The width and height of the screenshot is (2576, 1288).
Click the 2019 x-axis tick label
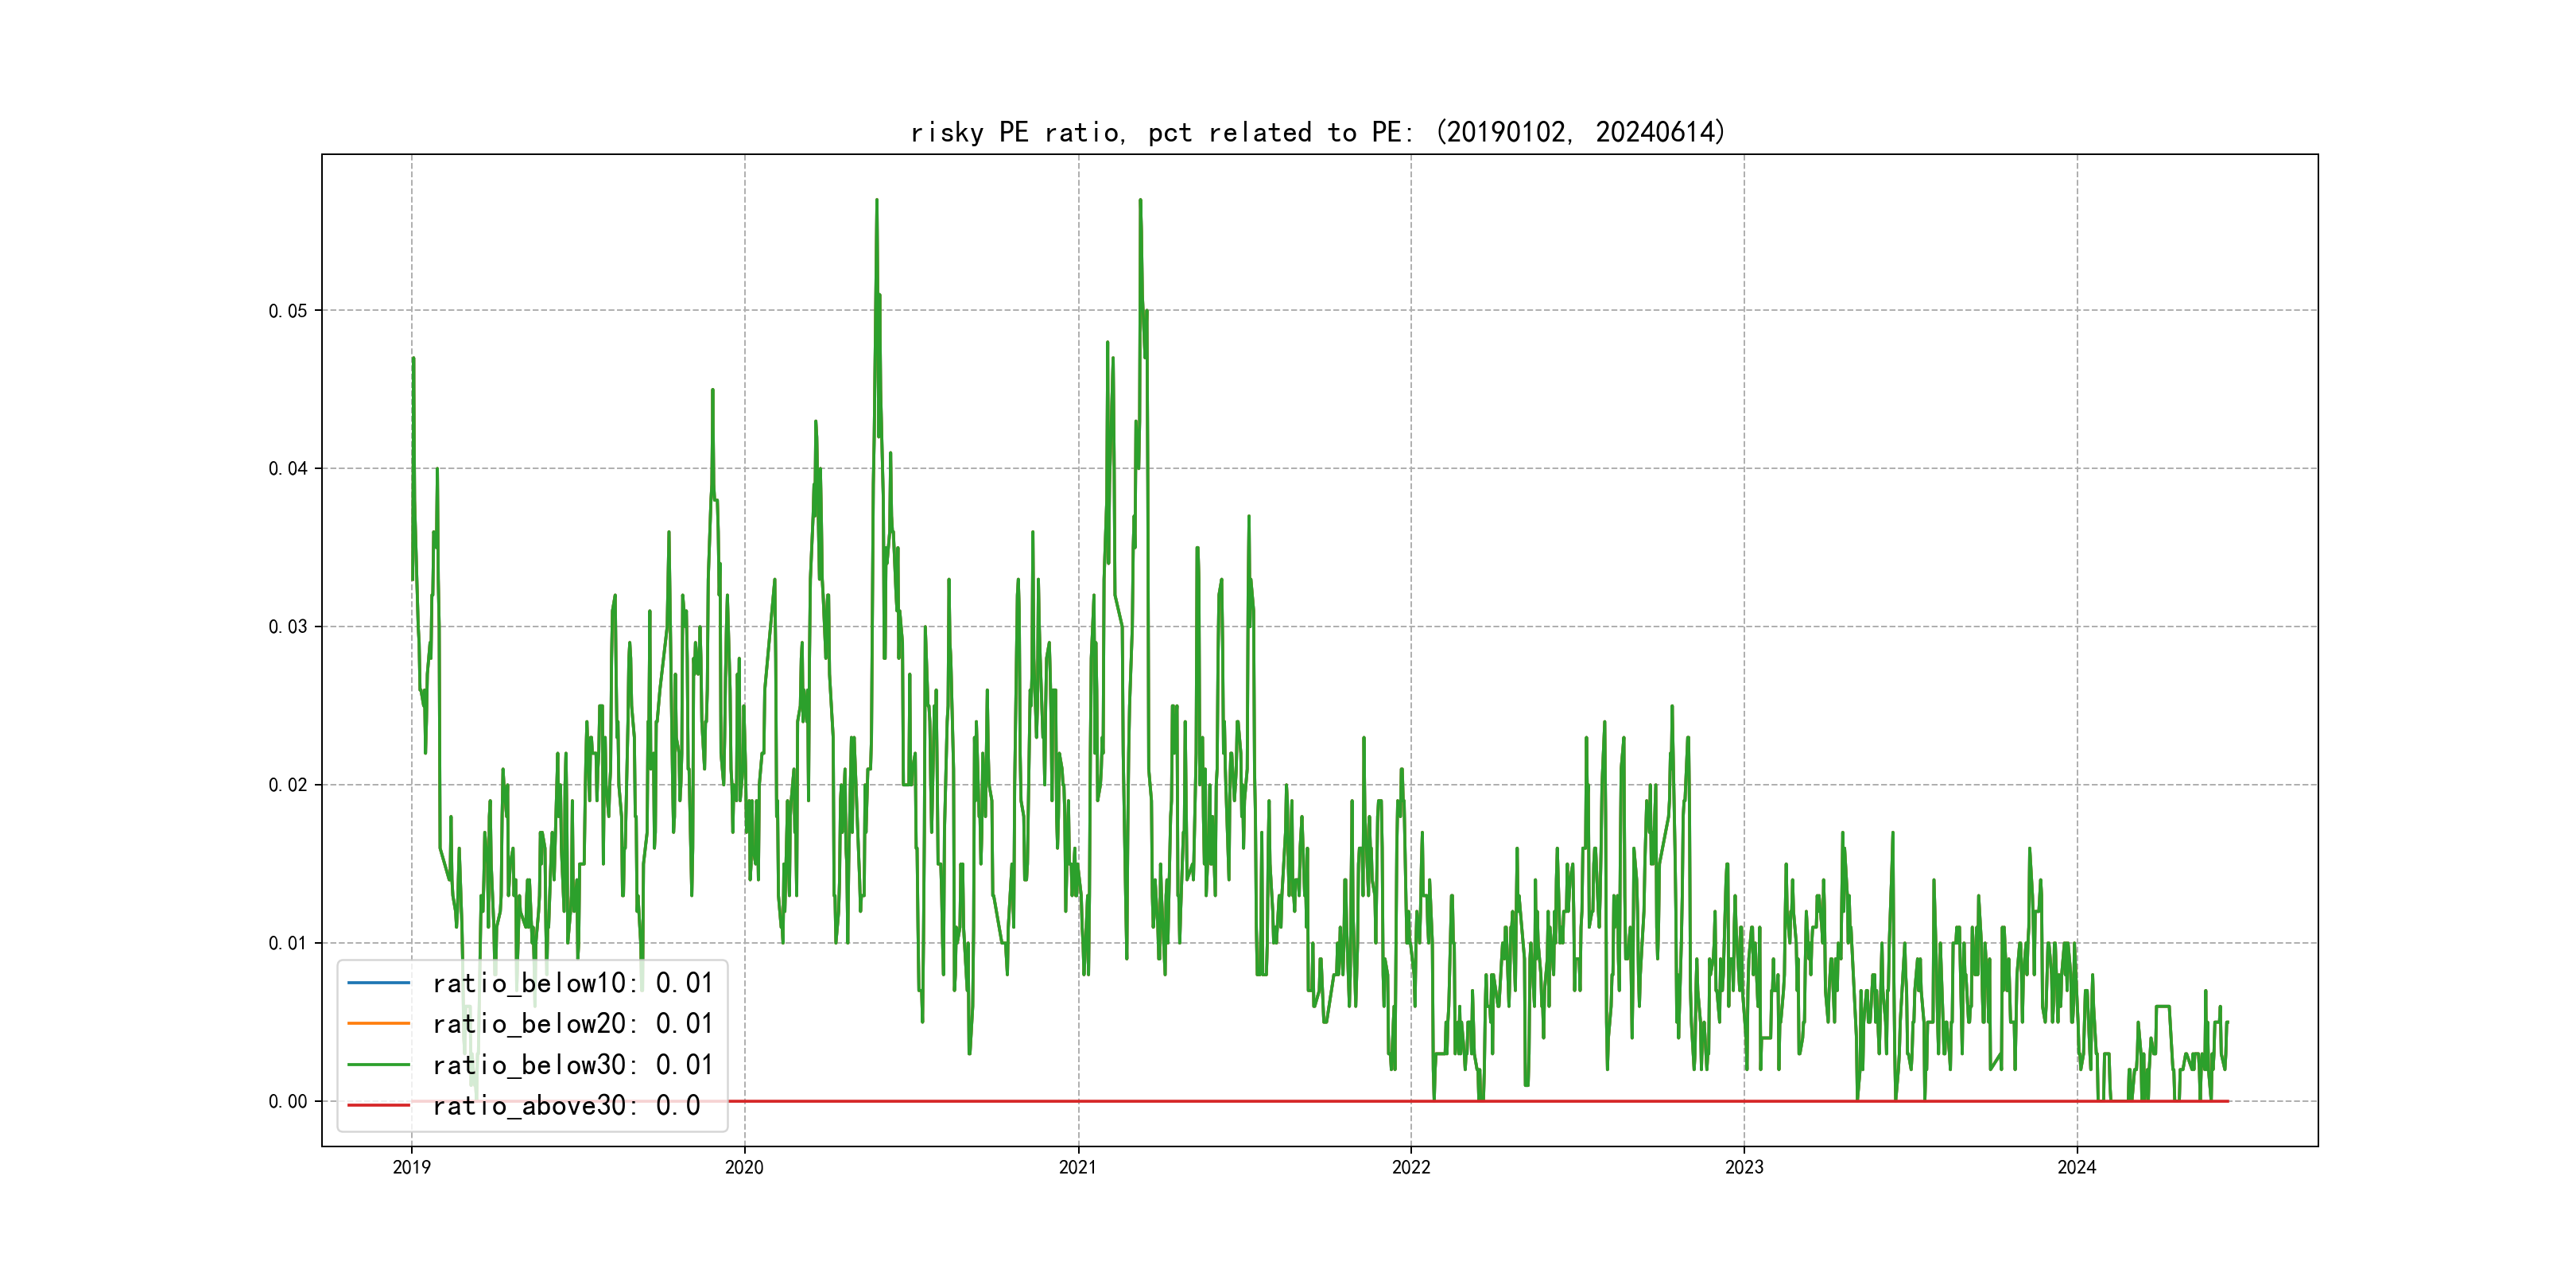click(411, 1167)
